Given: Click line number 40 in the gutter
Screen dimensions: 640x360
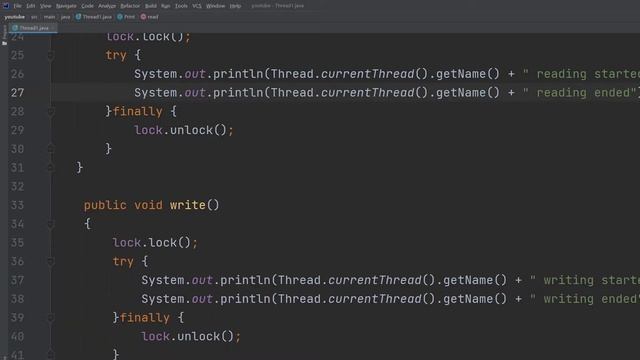Looking at the screenshot, I should point(17,336).
